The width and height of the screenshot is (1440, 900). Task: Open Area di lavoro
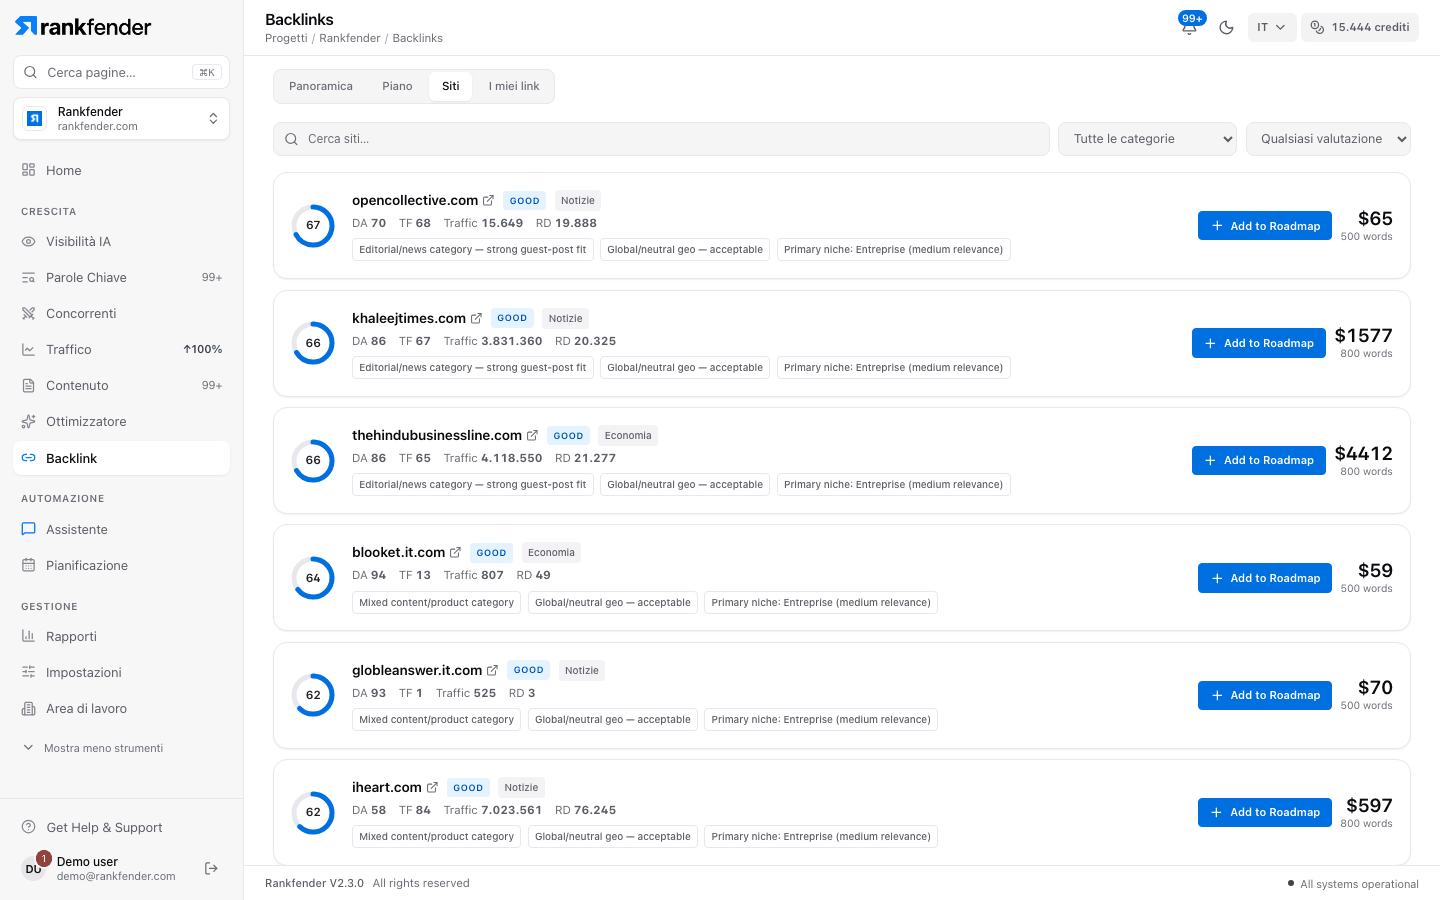click(121, 708)
